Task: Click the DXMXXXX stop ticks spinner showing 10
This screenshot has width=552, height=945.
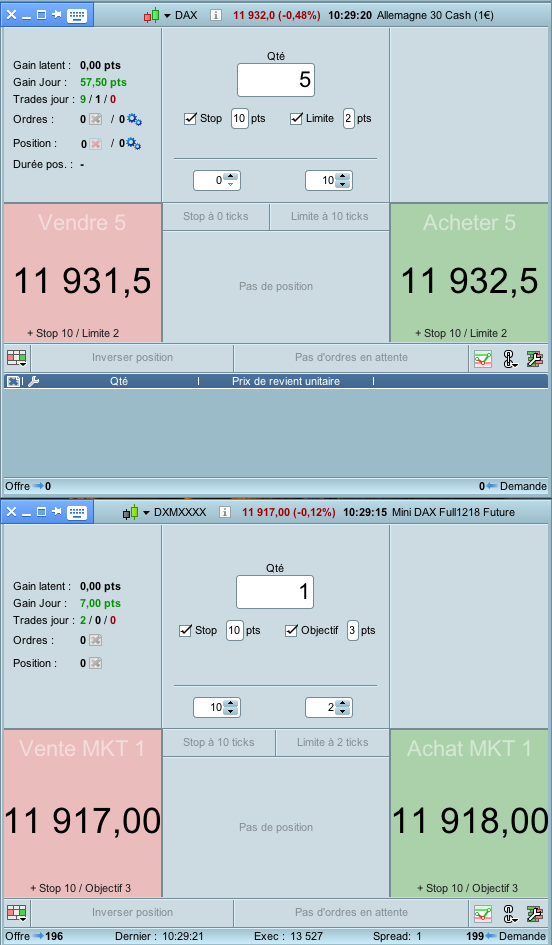Action: [x=216, y=707]
